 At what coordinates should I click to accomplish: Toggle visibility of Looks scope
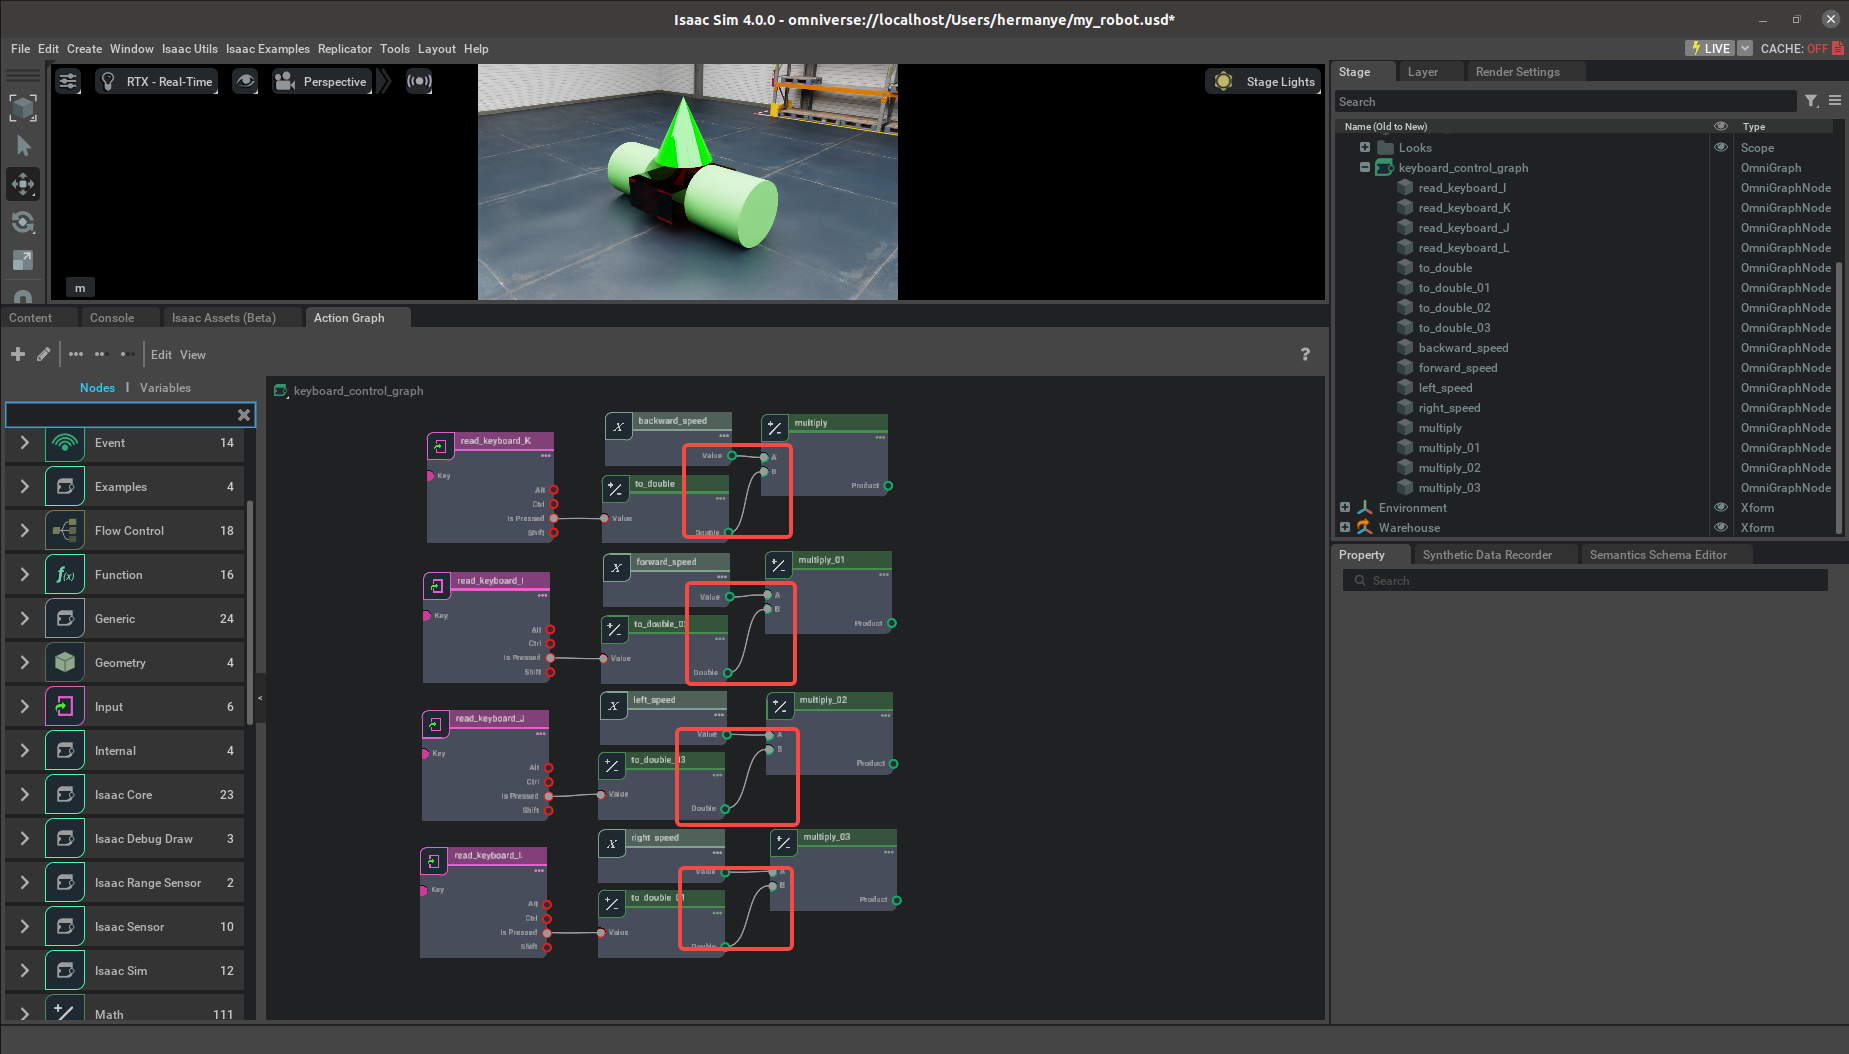click(1721, 147)
